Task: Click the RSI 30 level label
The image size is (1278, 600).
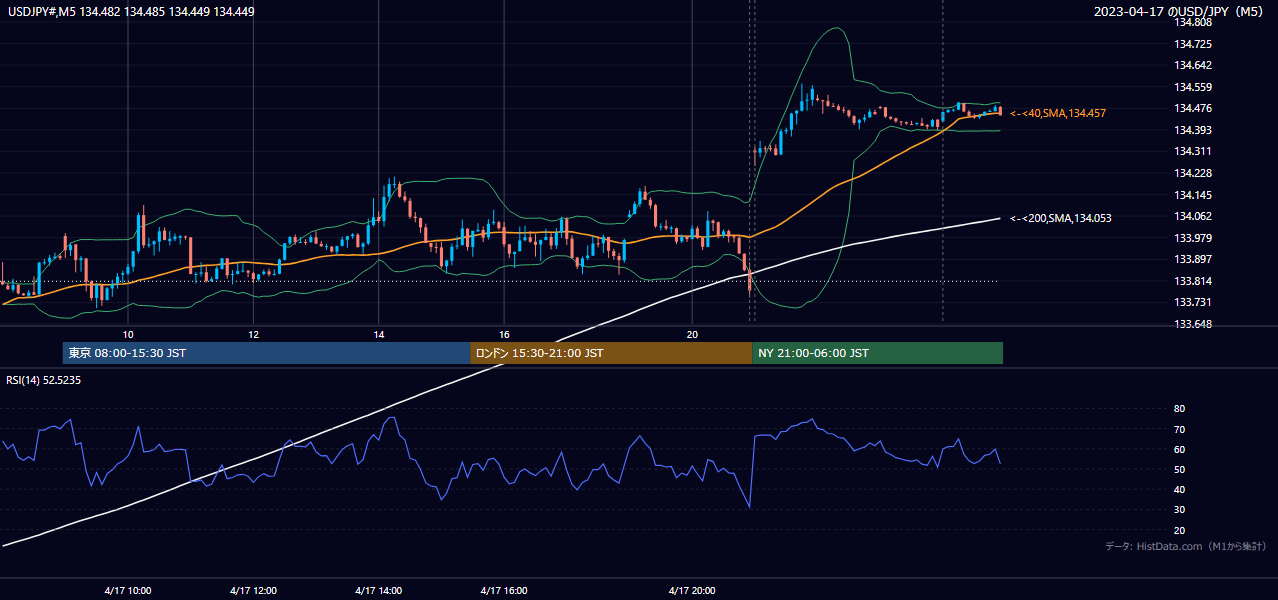Action: (x=1179, y=510)
